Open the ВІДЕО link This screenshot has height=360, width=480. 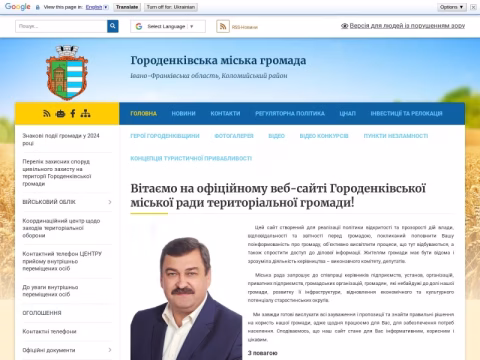tap(277, 136)
